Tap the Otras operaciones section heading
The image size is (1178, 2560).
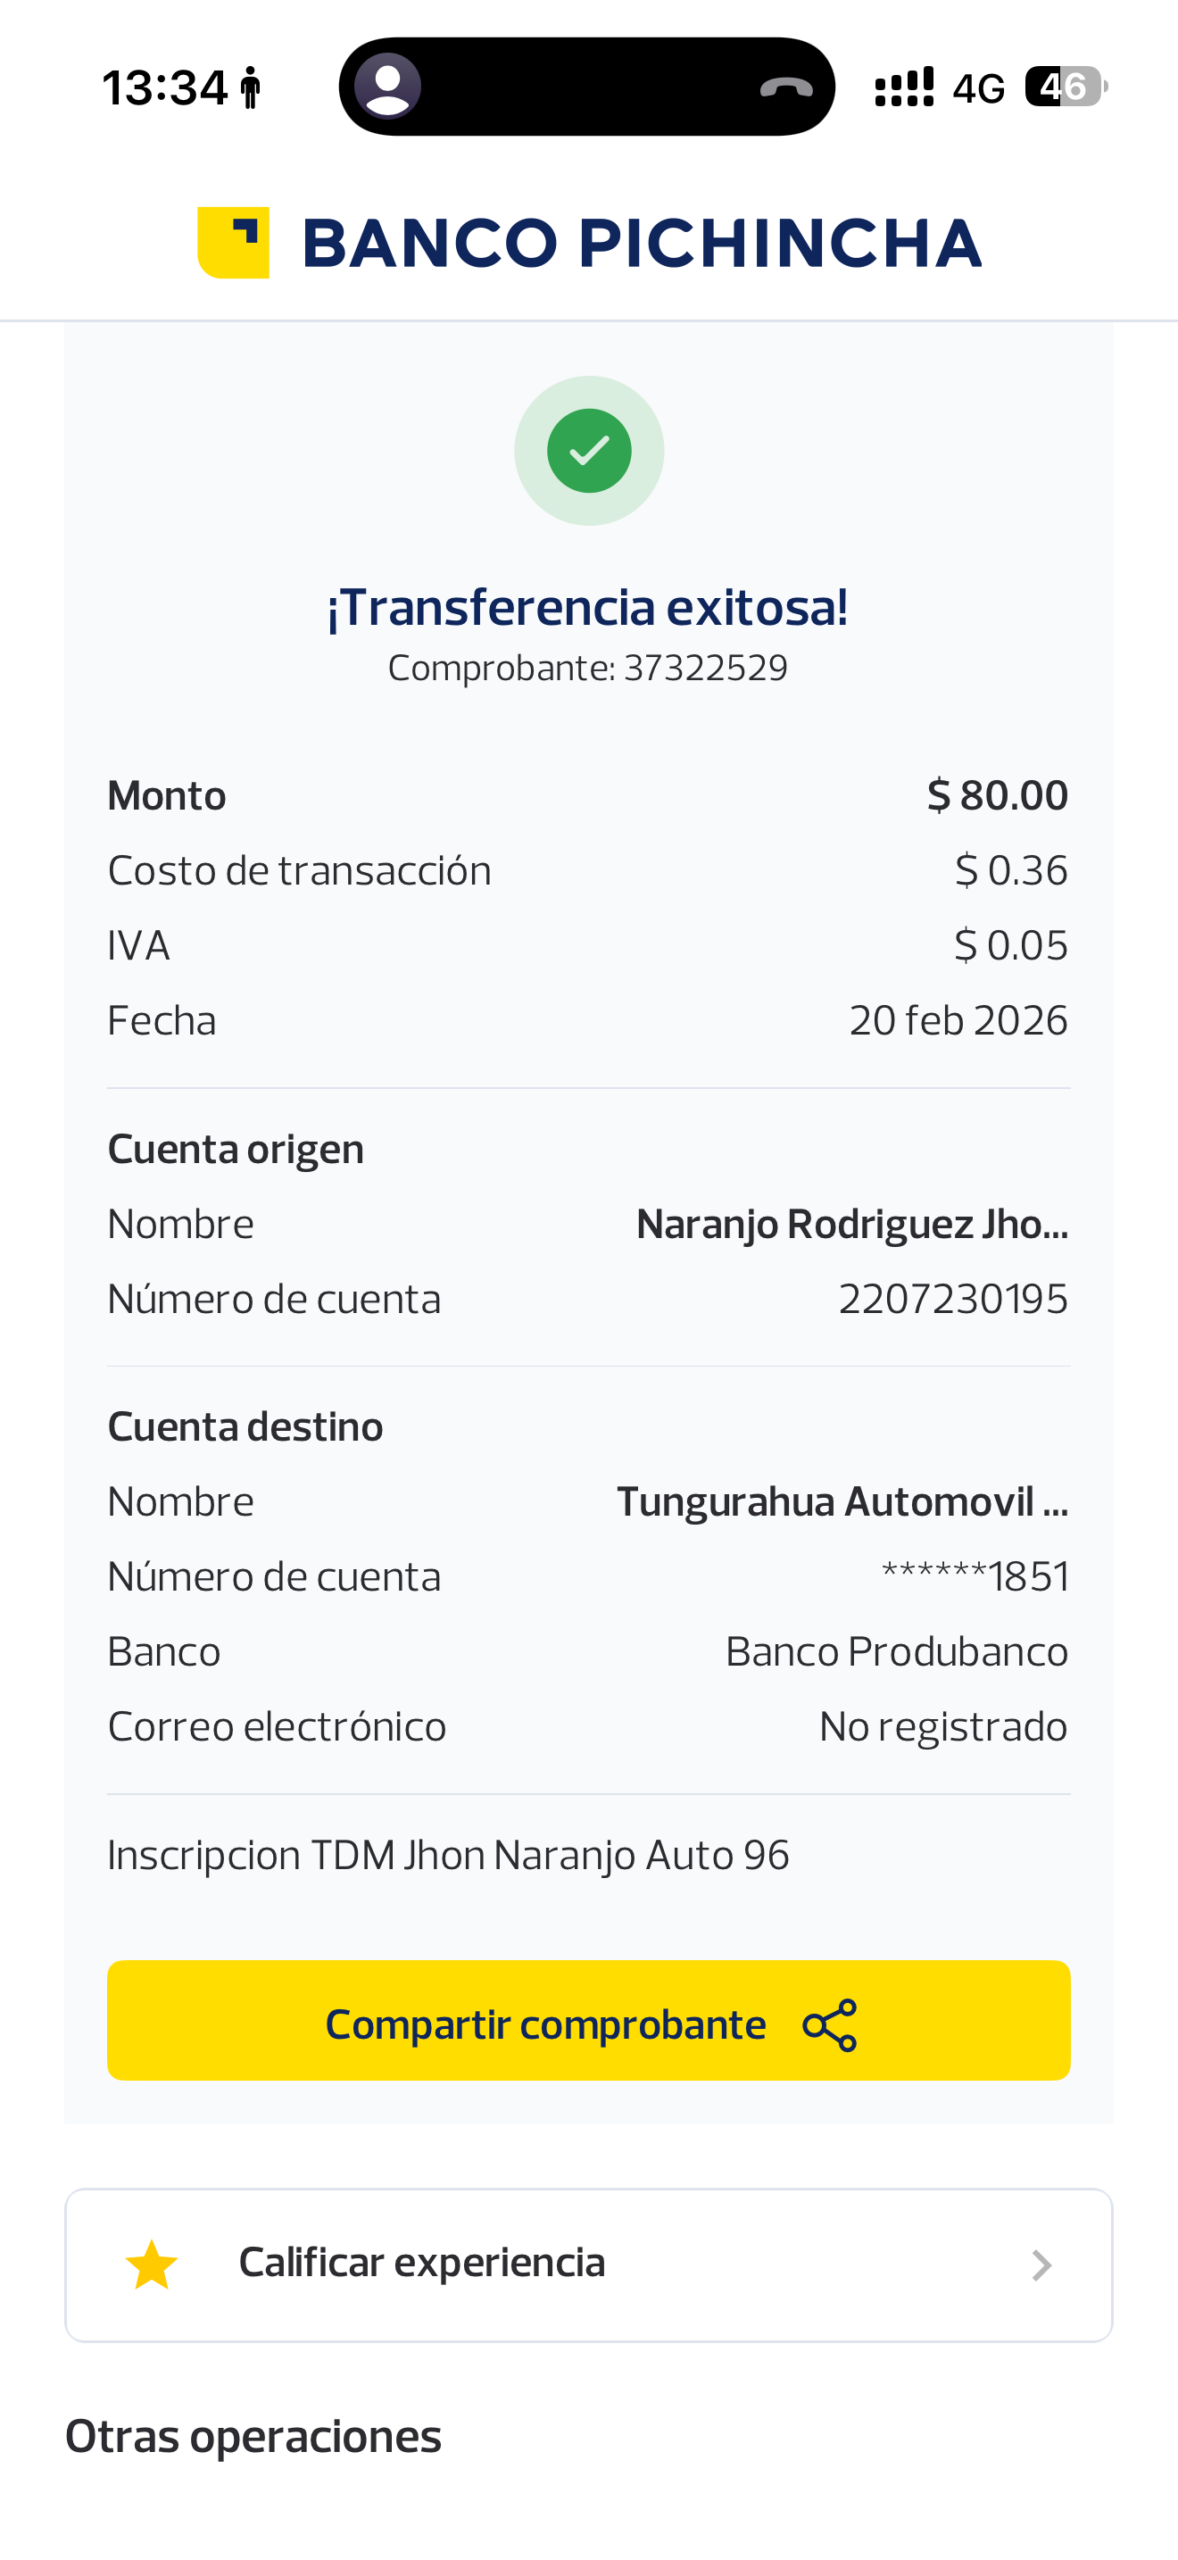pos(253,2437)
